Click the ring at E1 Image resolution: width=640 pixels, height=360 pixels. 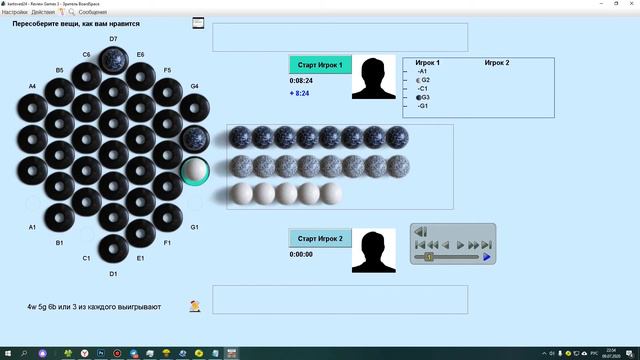[x=140, y=233]
